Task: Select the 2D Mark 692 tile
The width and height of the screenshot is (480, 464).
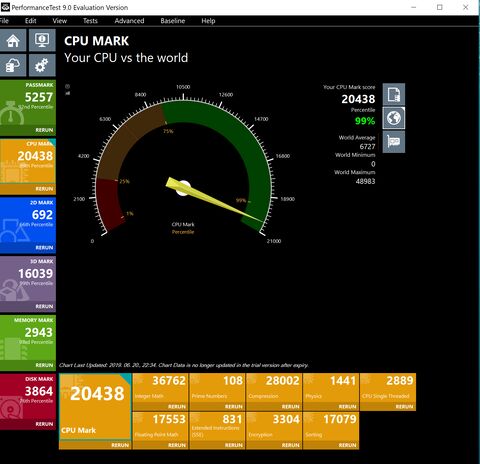Action: tap(28, 221)
